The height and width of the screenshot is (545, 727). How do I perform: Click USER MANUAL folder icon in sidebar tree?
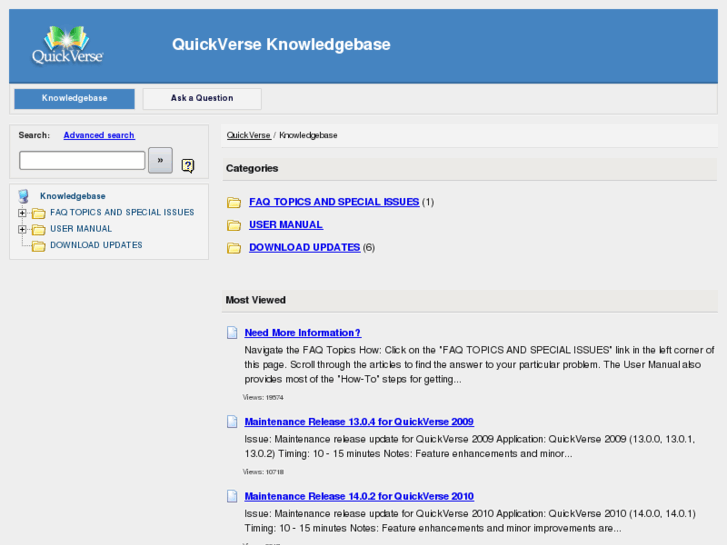point(38,229)
